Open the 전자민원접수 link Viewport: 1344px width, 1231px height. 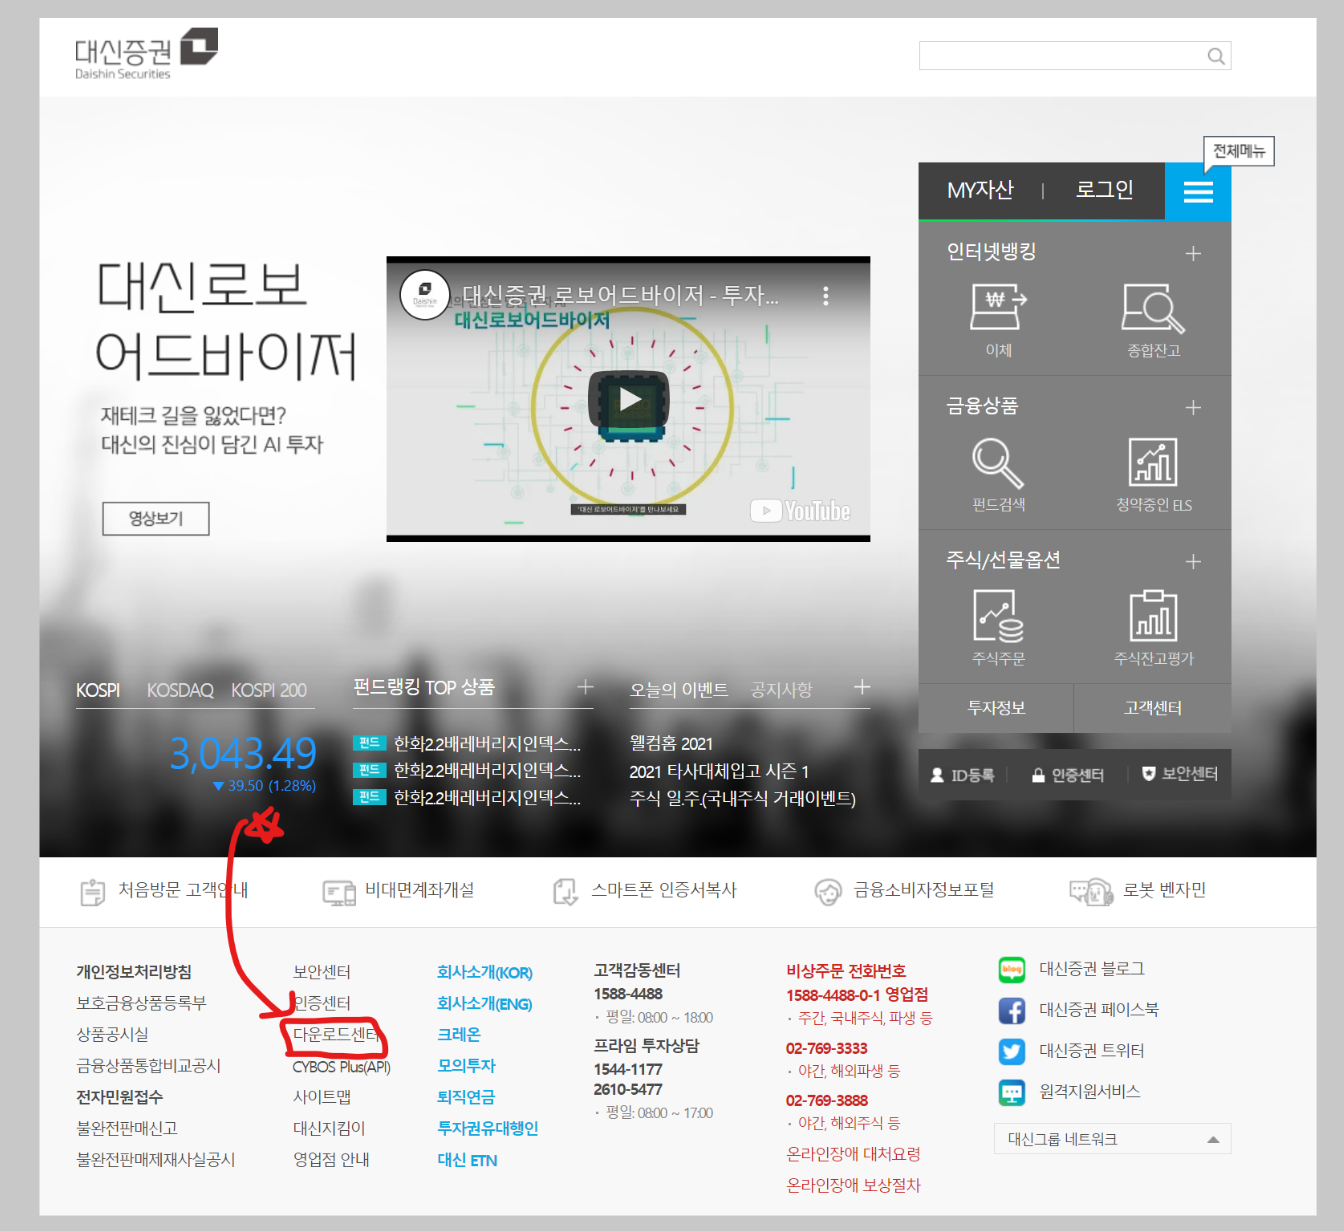pos(120,1097)
